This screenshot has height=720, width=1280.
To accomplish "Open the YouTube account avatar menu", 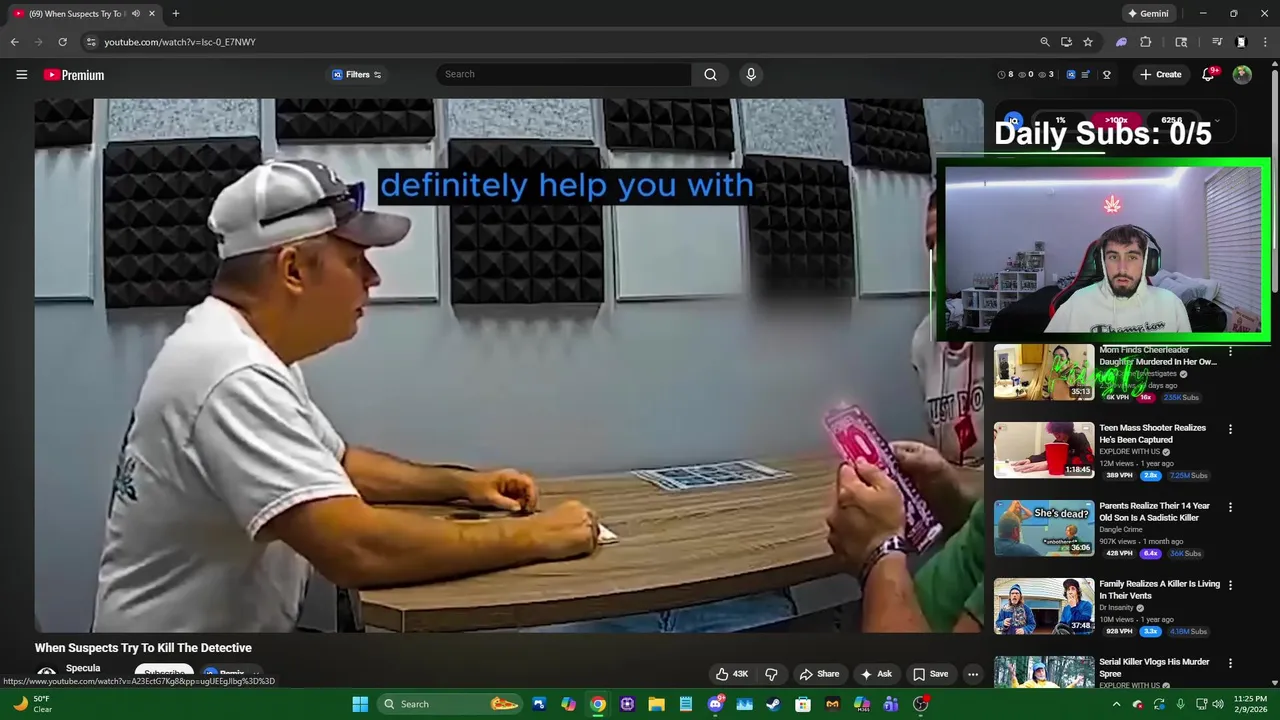I will pos(1242,74).
